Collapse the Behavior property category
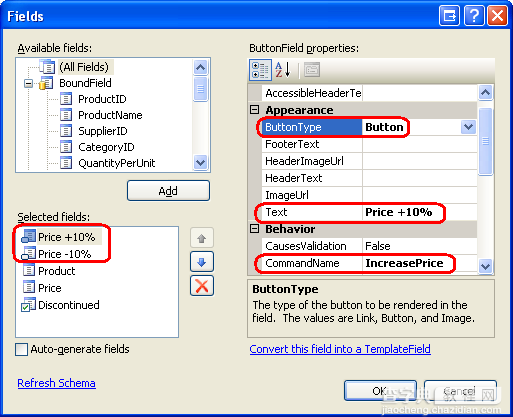Image resolution: width=513 pixels, height=417 pixels. pos(255,229)
